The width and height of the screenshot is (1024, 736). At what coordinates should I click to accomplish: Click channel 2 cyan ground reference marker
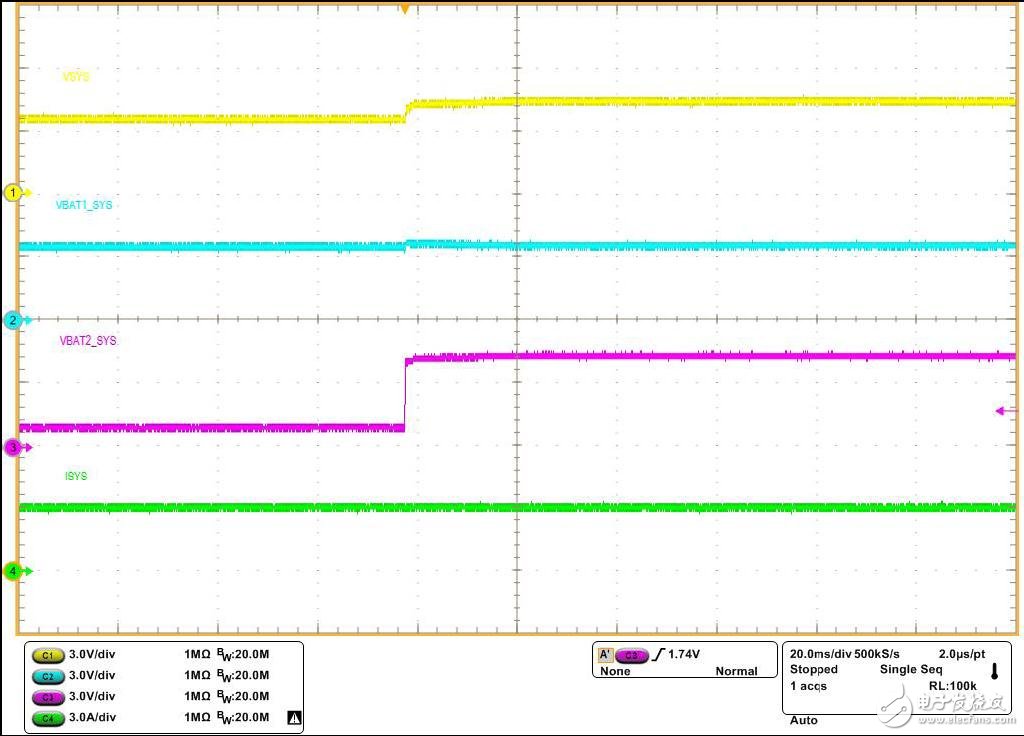click(x=14, y=320)
